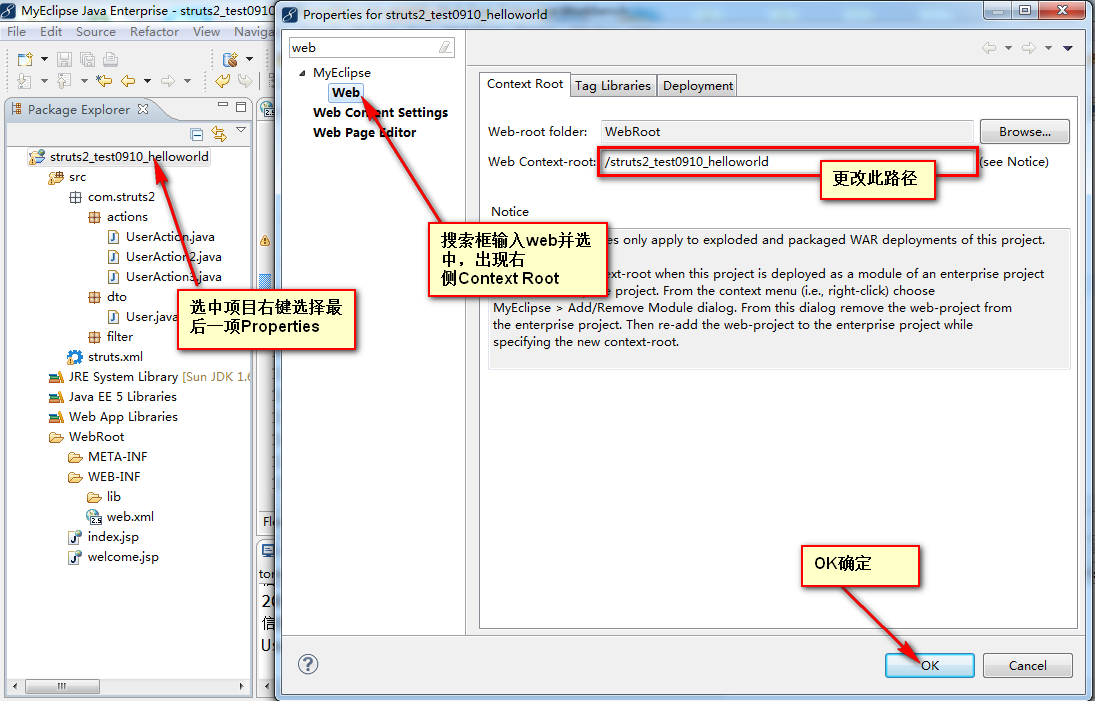Collapse the MyEclipse tree node
Screen dimensions: 1095x701
pos(302,73)
